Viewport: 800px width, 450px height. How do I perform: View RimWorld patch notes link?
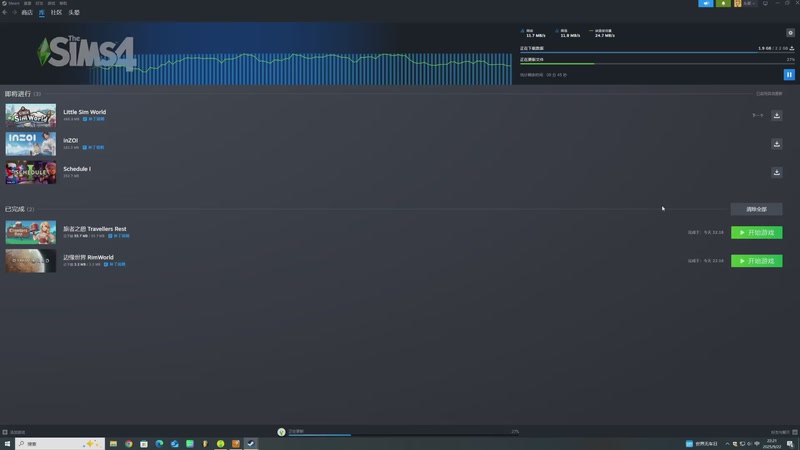[115, 264]
